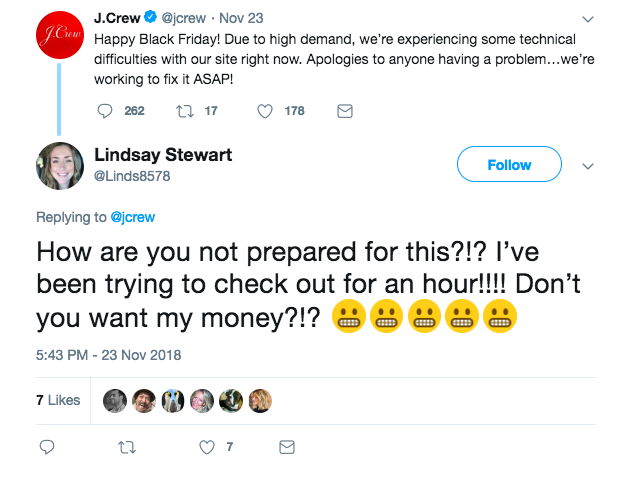Open the @Linds8578 handle
The image size is (632, 482).
pos(132,176)
